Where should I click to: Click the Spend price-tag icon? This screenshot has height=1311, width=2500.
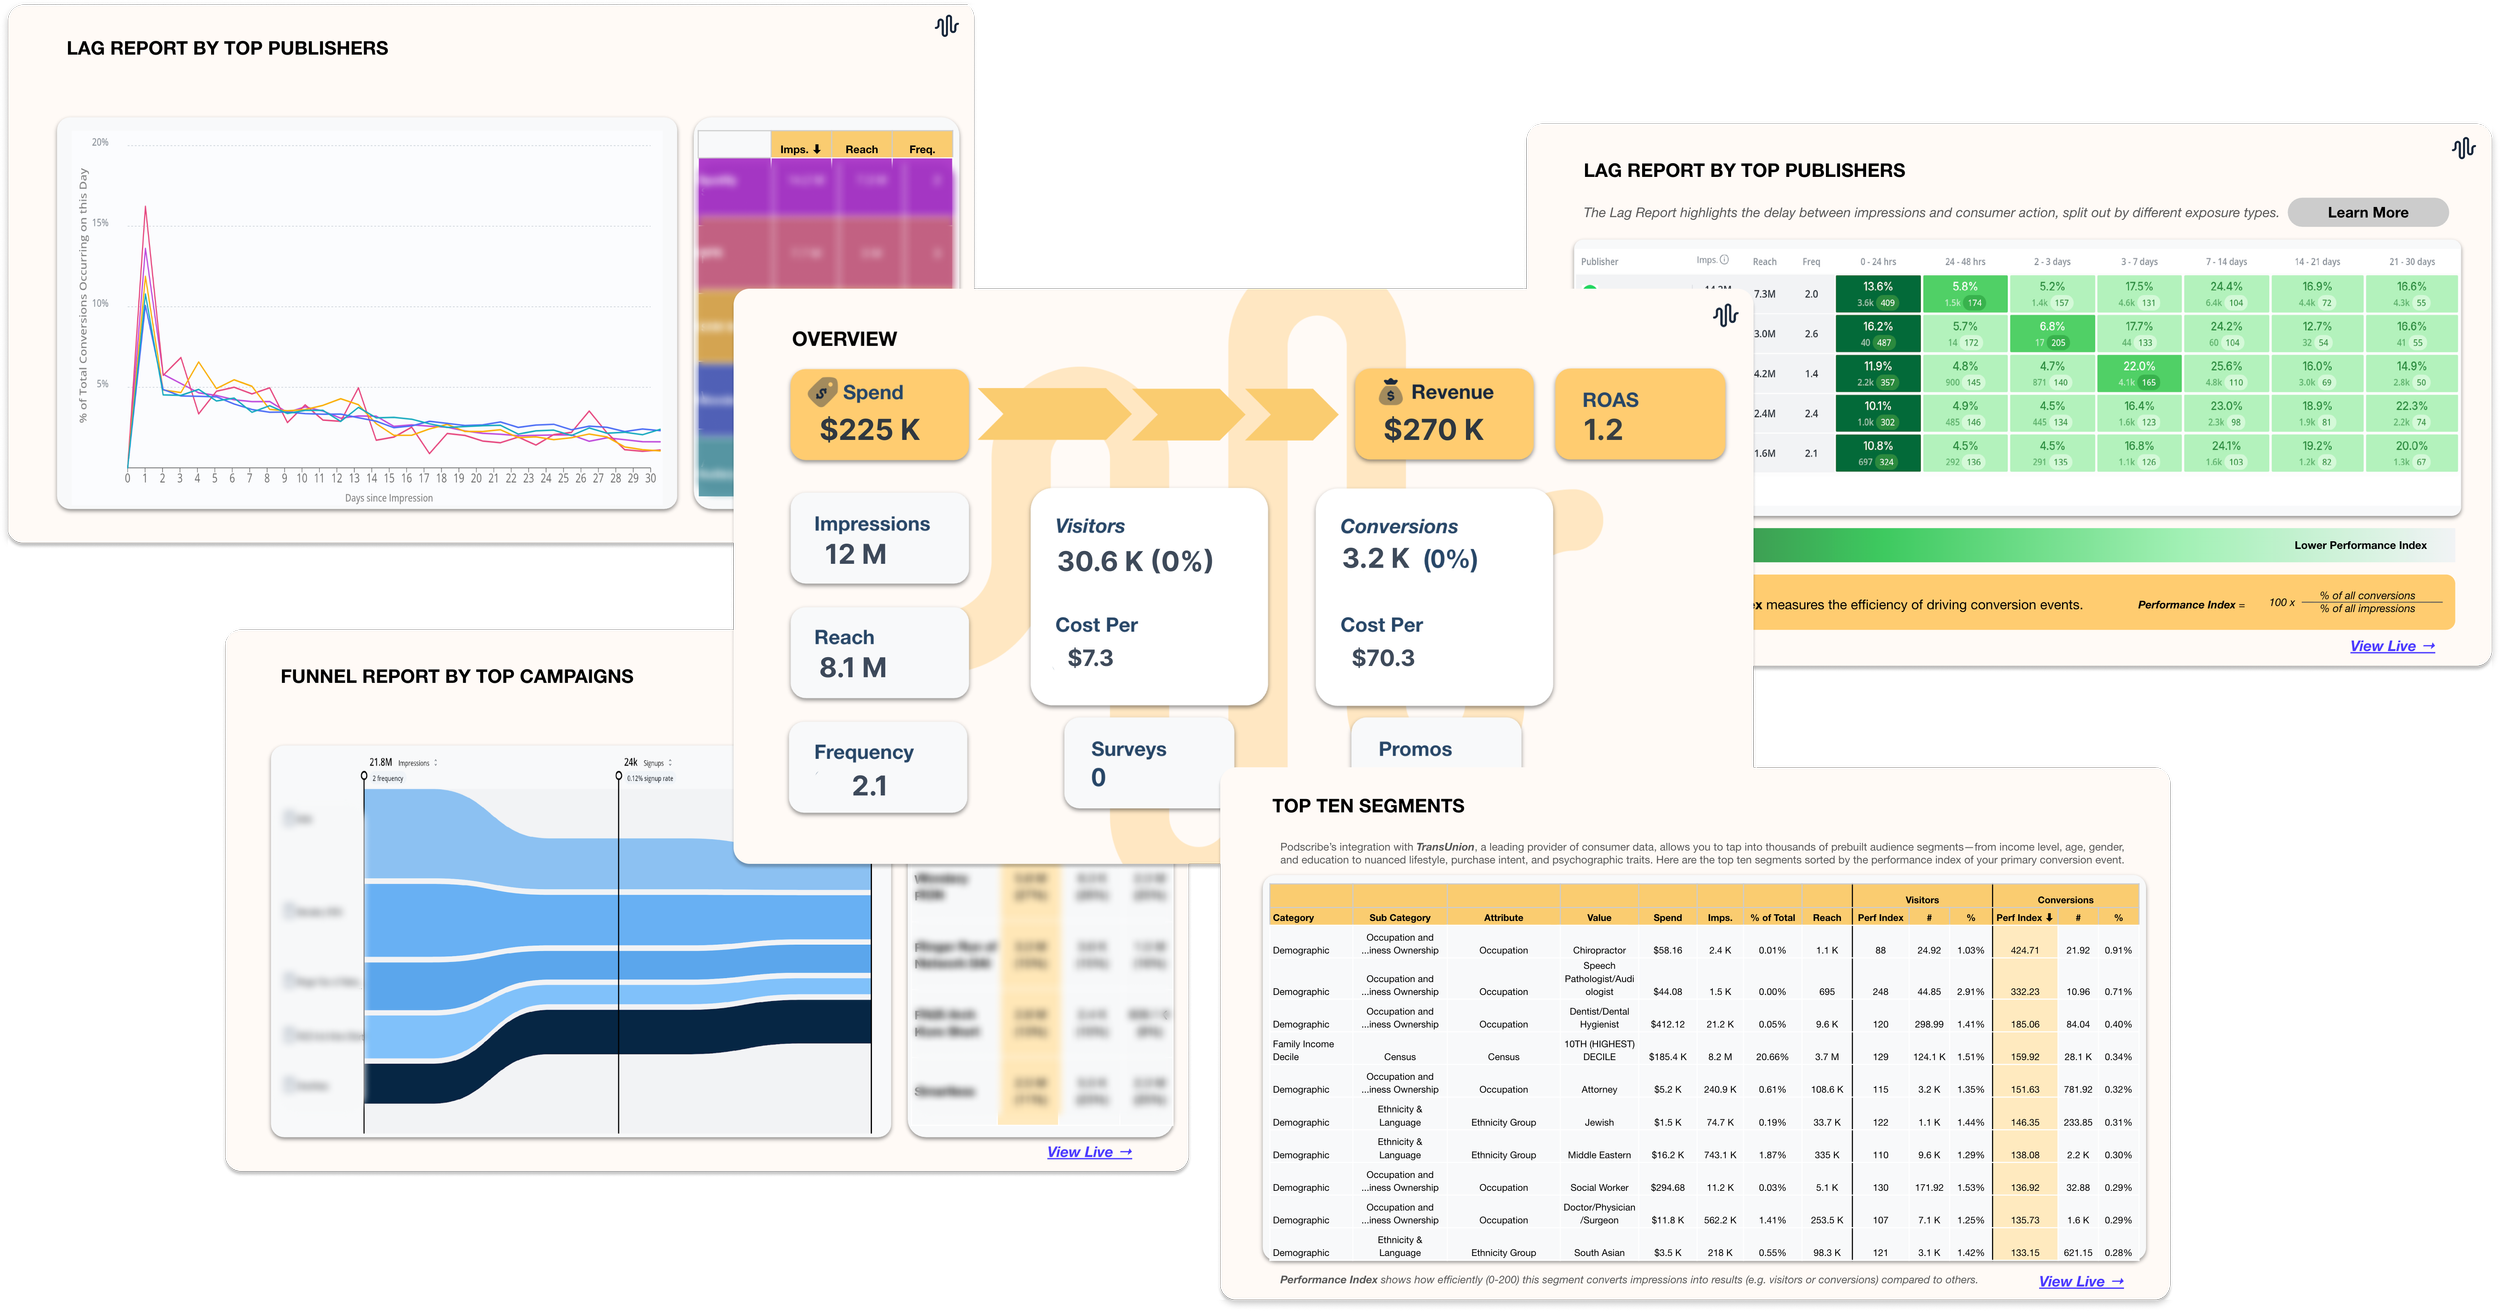click(822, 391)
